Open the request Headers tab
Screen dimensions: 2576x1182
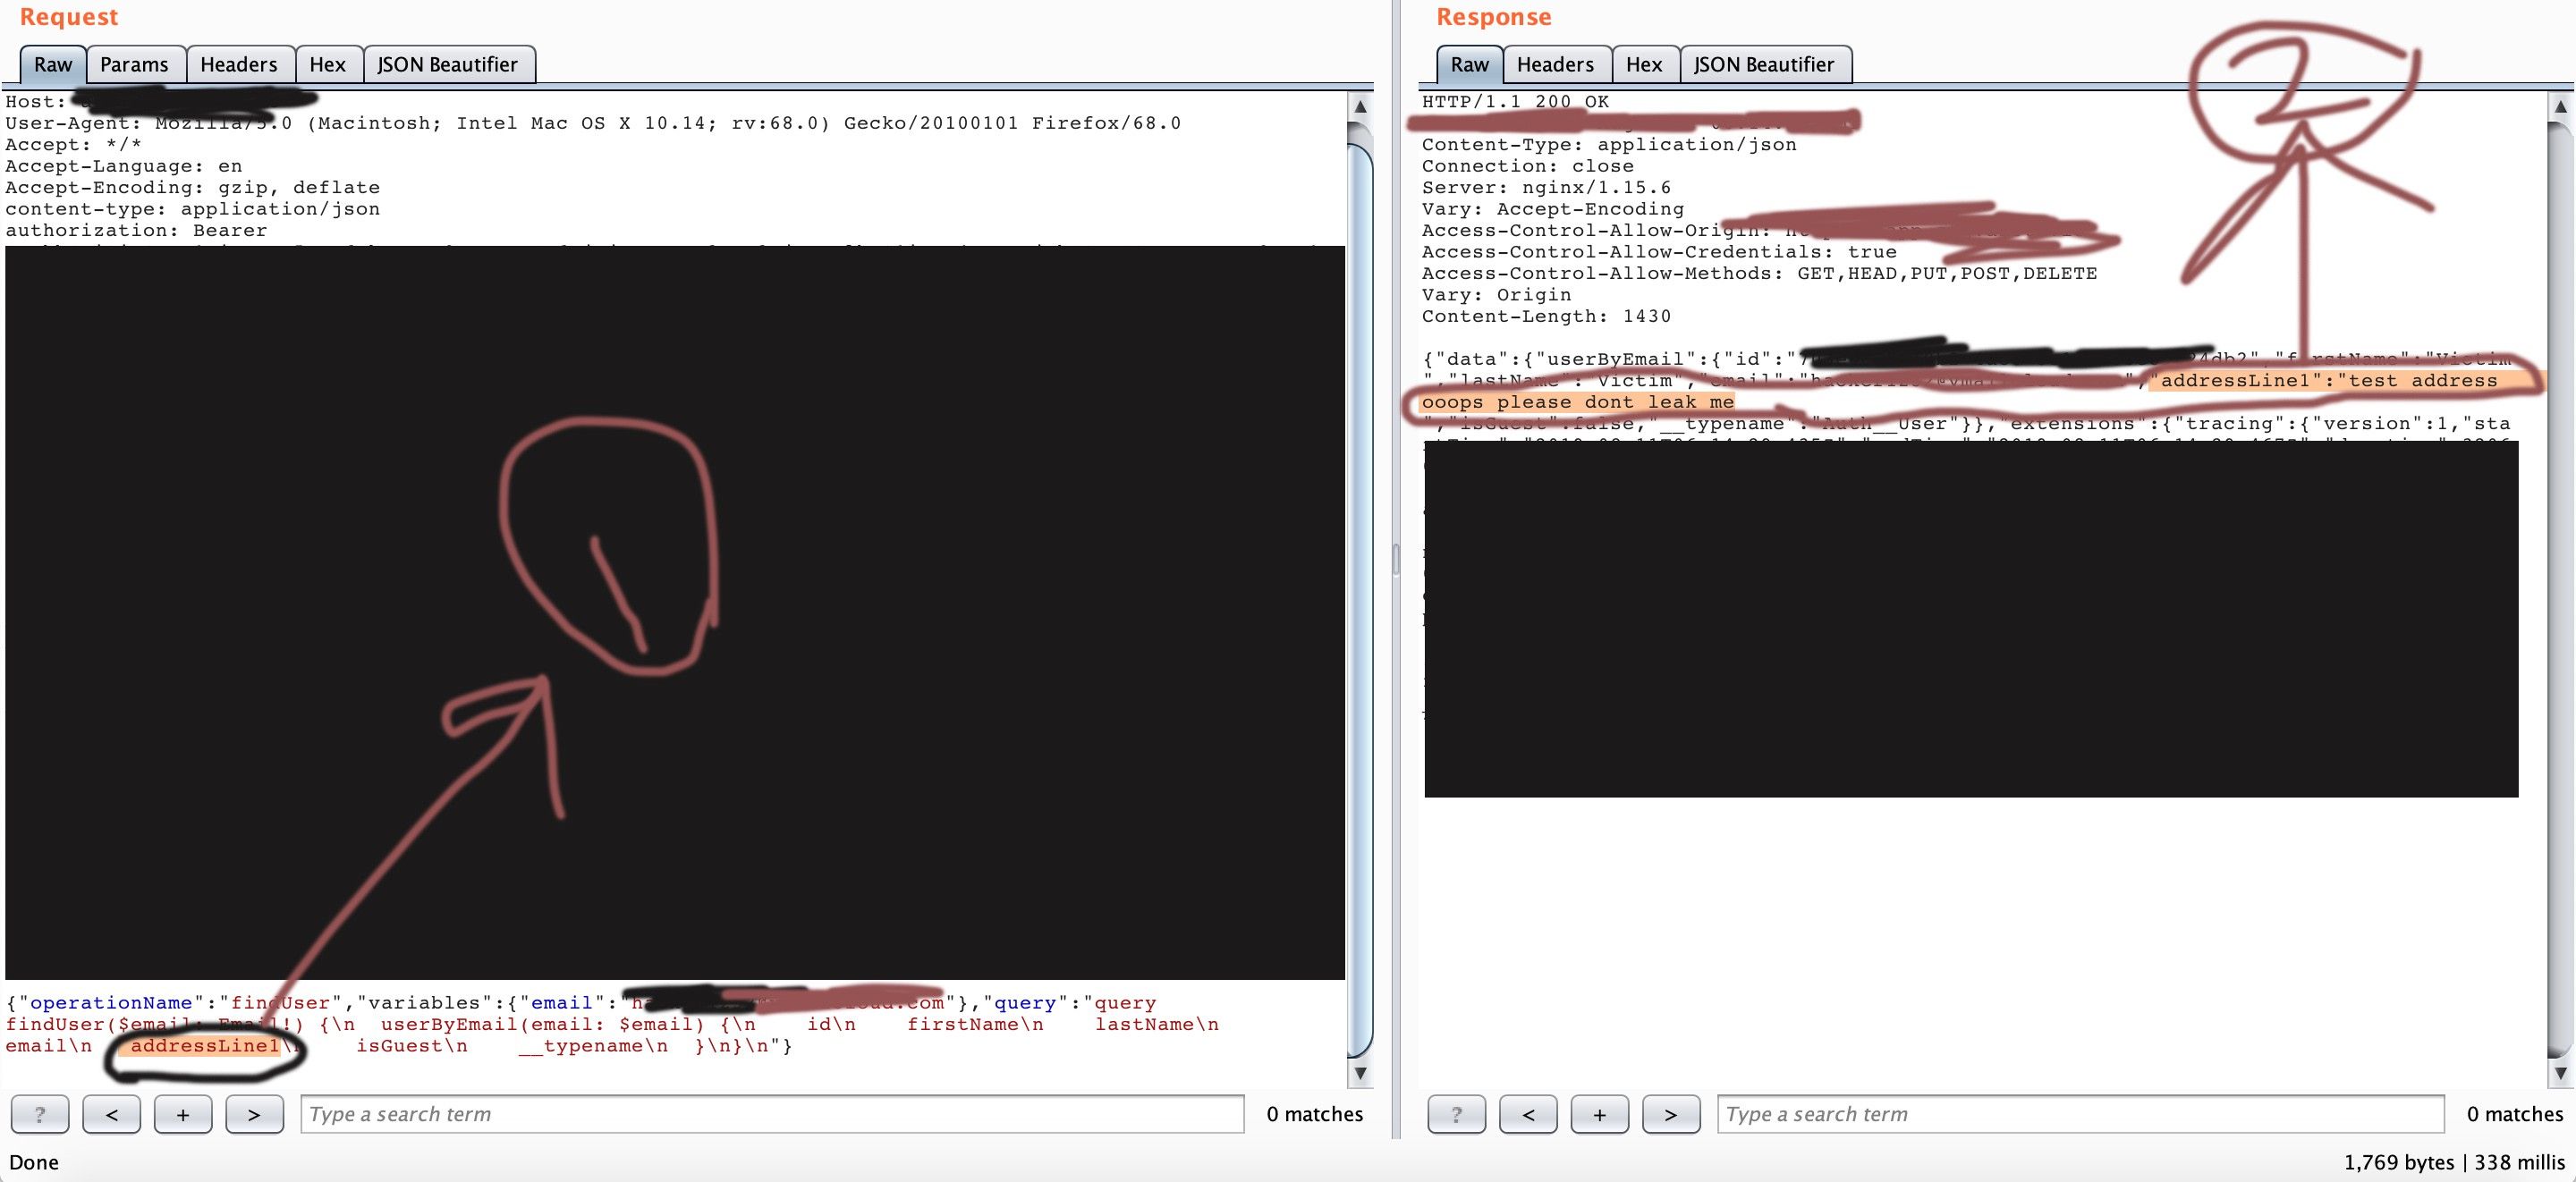[239, 65]
